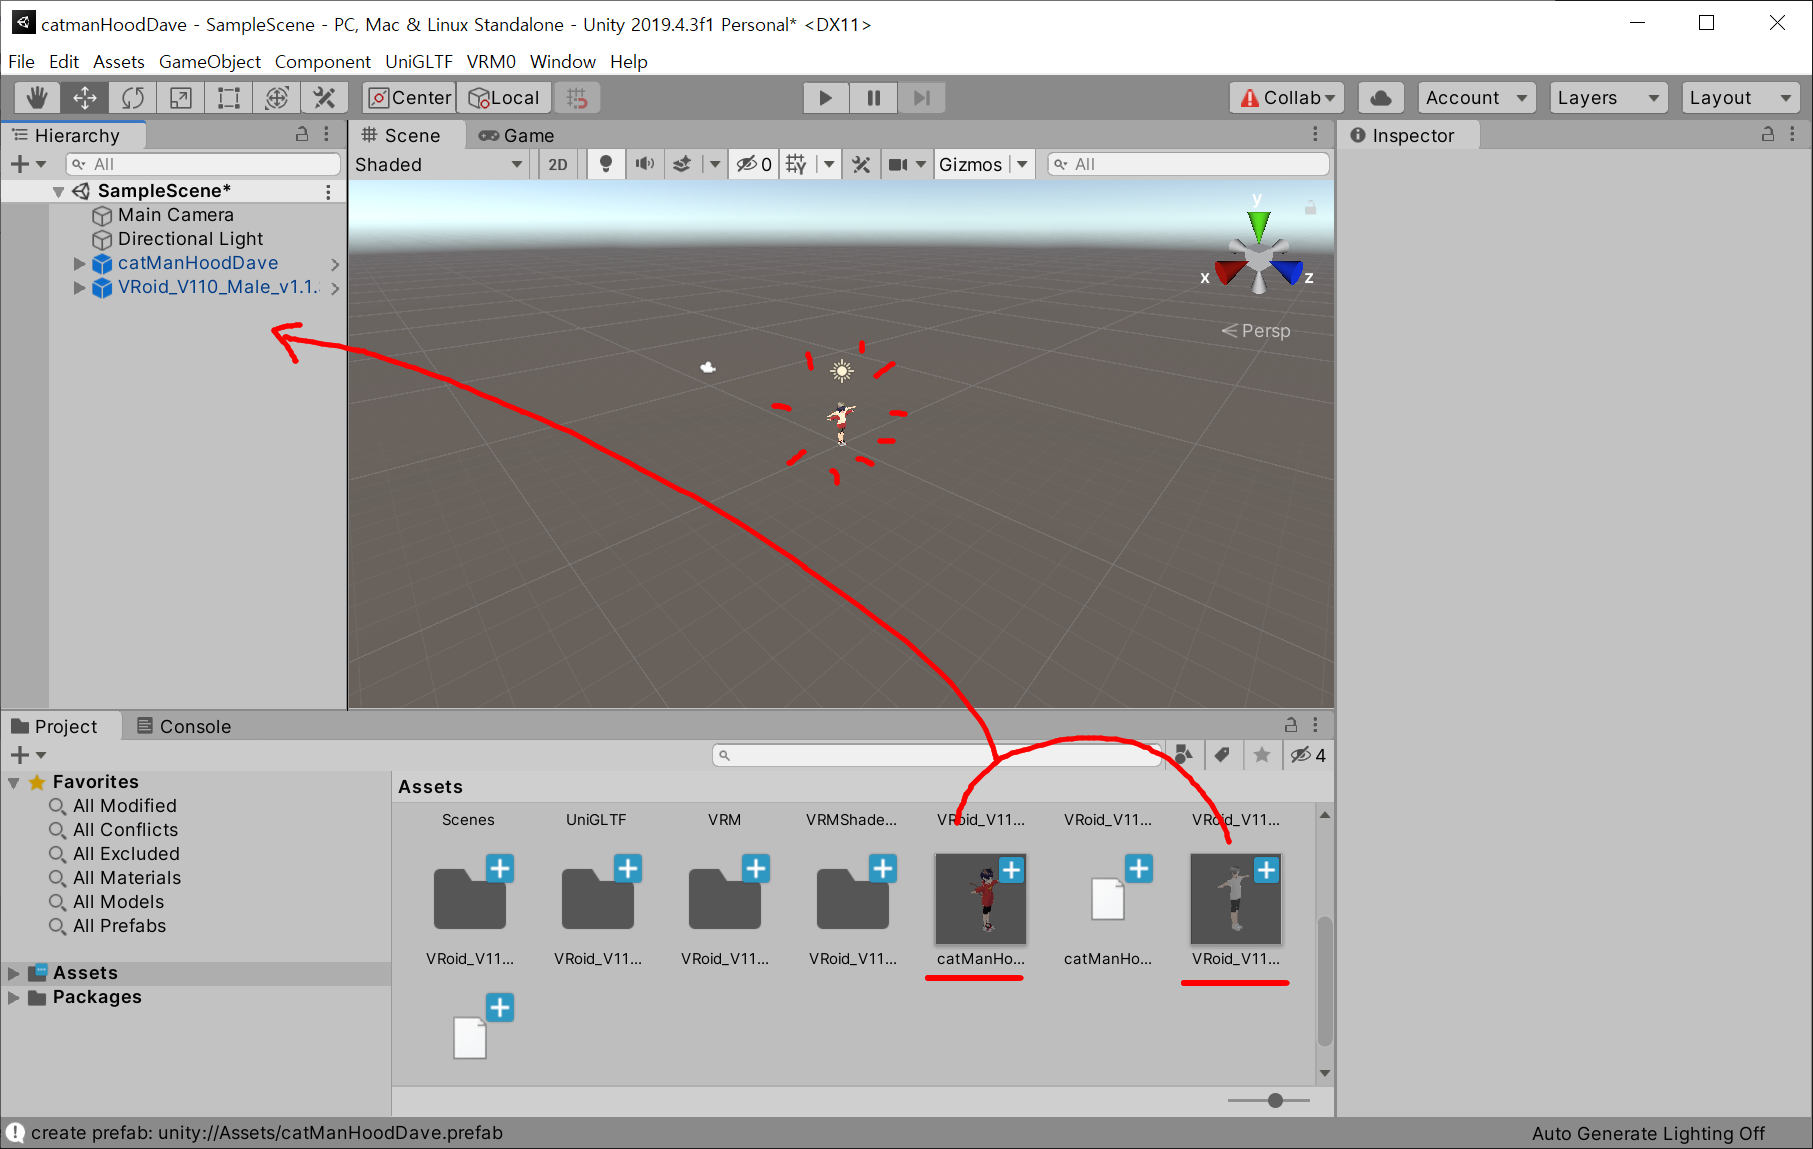The image size is (1813, 1149).
Task: Expand the Packages folder
Action: (14, 997)
